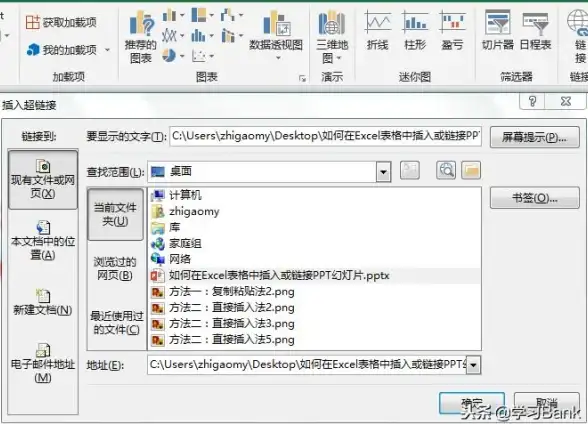
Task: Click the Link (链接) globe icon
Action: (579, 22)
